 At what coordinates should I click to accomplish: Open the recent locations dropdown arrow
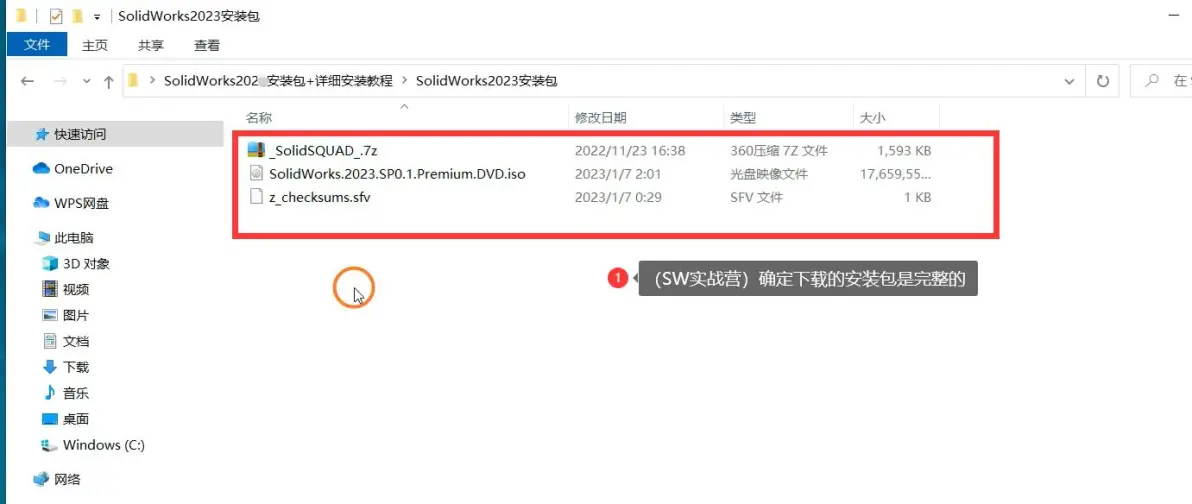(86, 81)
